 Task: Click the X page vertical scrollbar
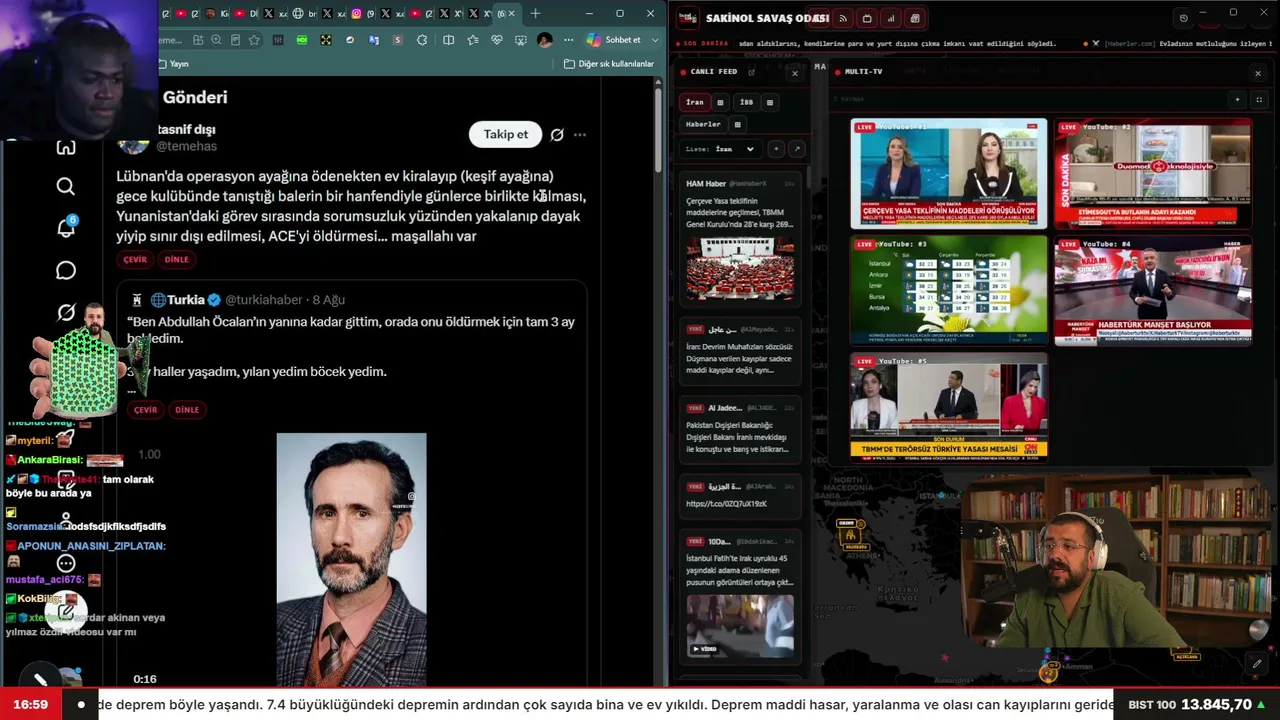pyautogui.click(x=658, y=131)
